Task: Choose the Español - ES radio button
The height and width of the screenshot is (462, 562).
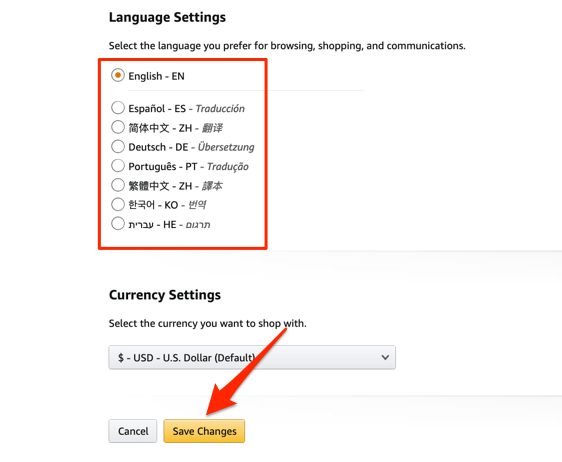Action: 118,108
